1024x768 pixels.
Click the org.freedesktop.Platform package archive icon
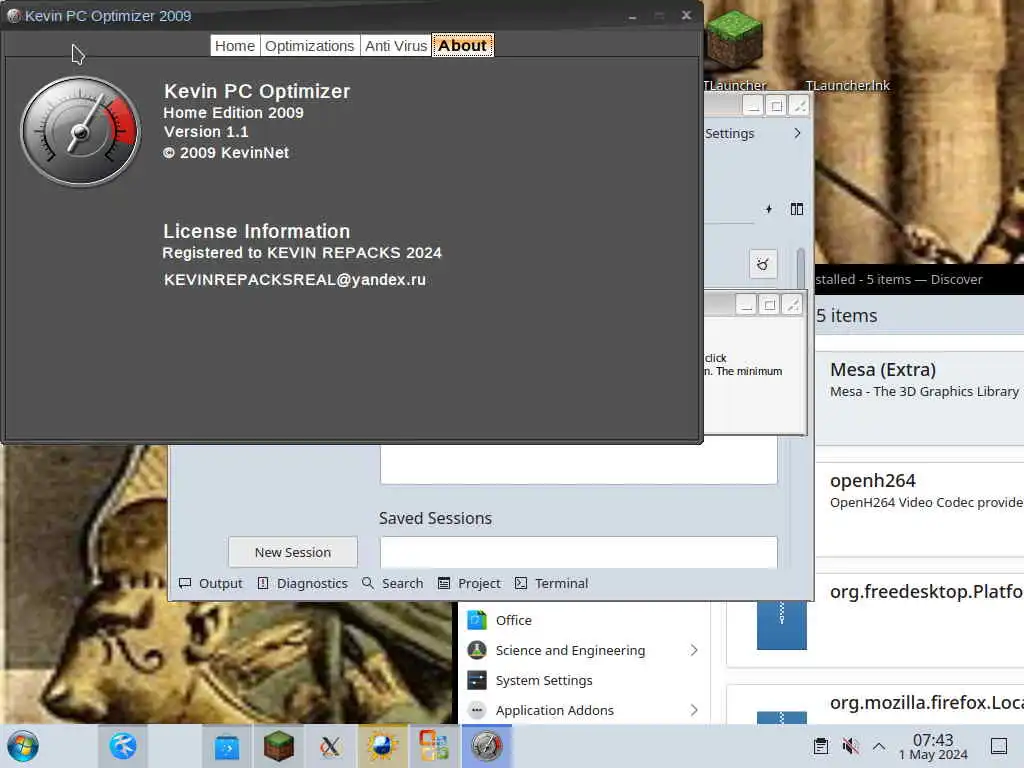click(x=782, y=625)
